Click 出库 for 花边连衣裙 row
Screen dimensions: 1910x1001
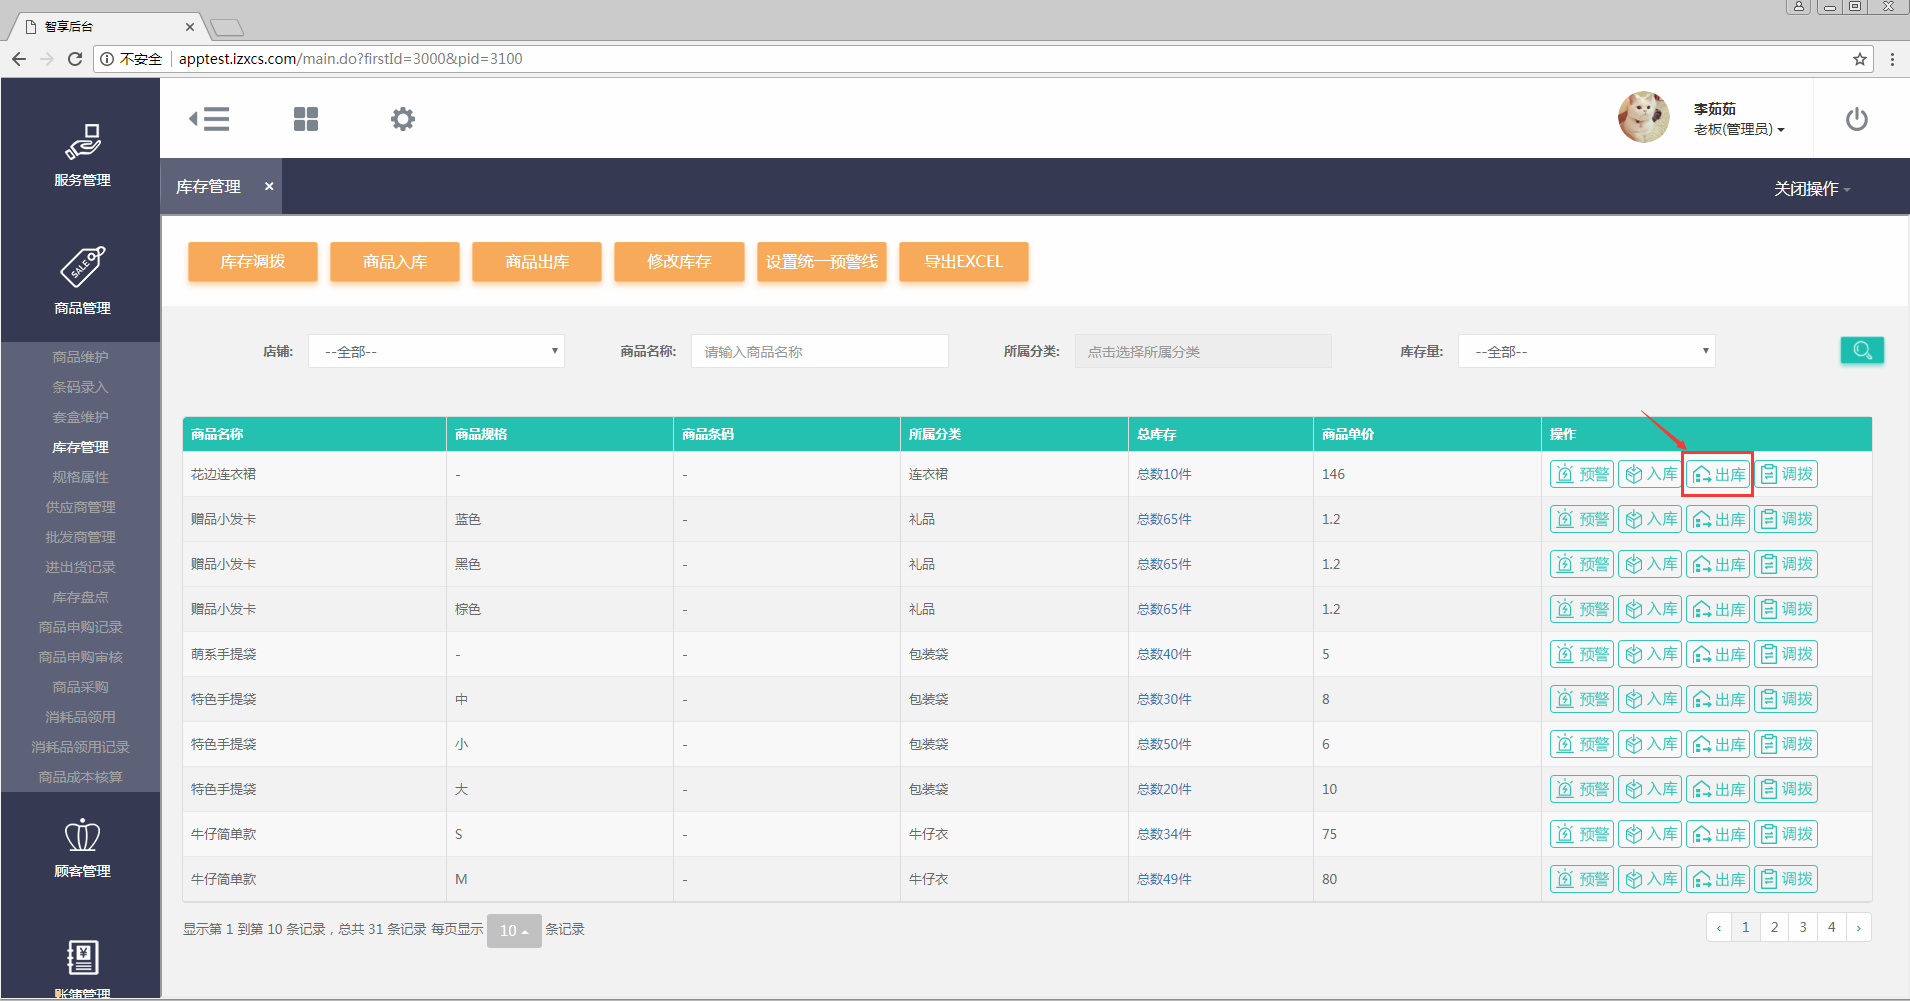point(1718,474)
